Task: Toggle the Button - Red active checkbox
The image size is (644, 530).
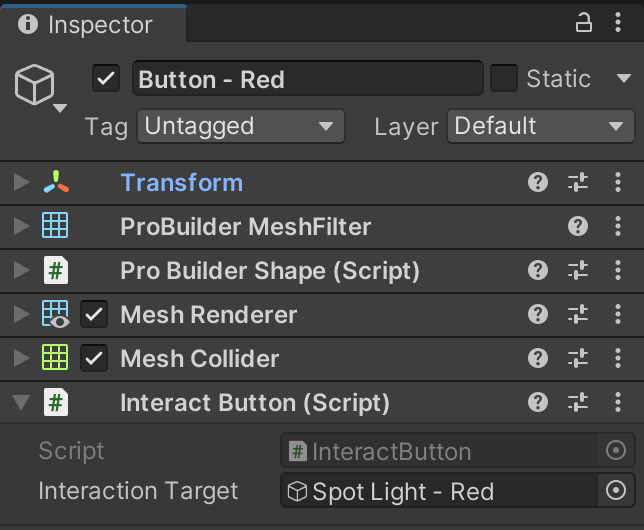Action: 106,78
